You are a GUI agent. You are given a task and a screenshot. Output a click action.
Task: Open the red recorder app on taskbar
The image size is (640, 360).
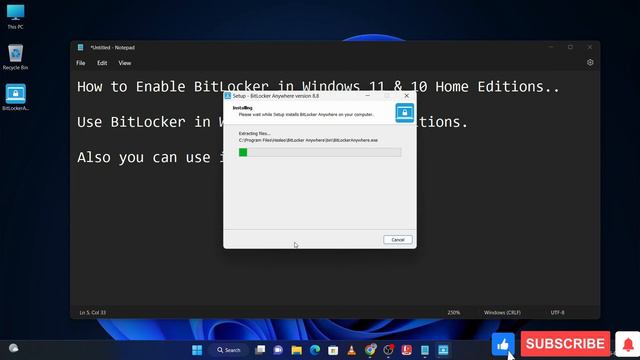407,350
